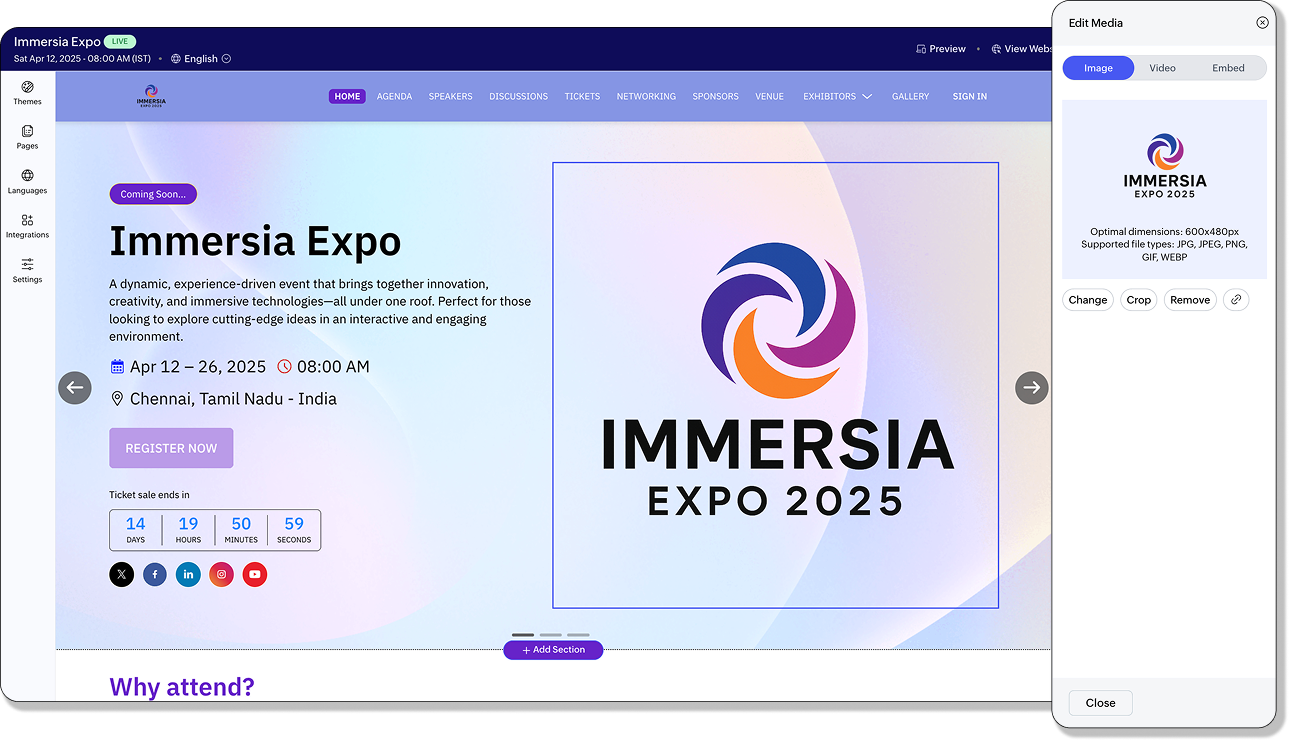Click the Add Section button

pos(553,650)
